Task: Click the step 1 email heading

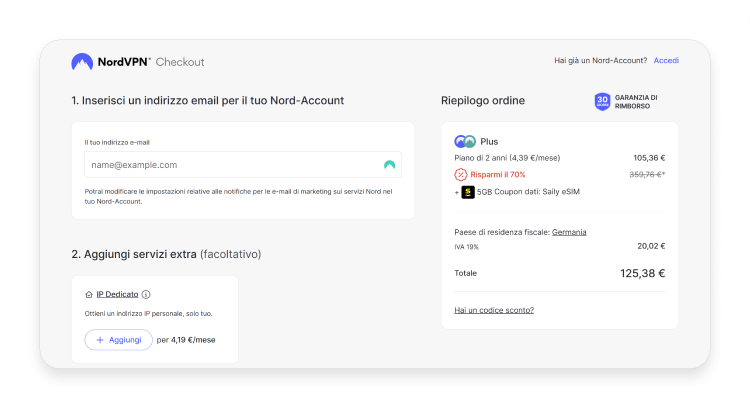Action: click(x=208, y=101)
